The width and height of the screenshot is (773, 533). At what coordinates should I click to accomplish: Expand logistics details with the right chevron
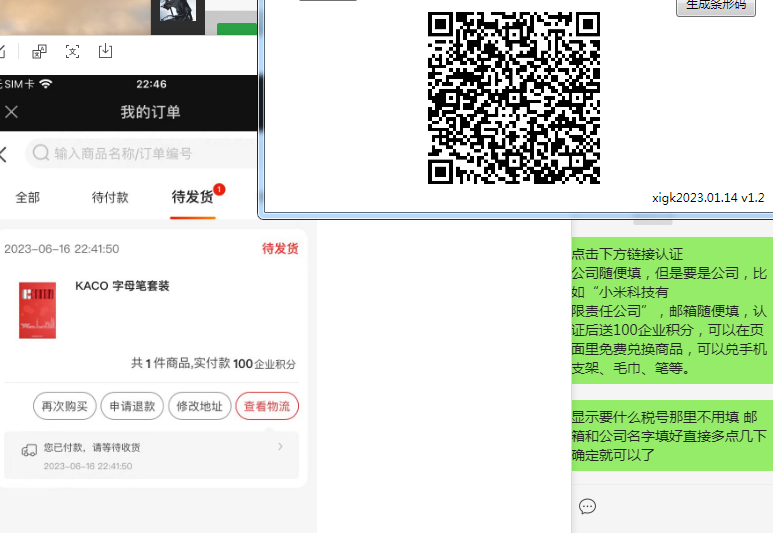[x=280, y=446]
